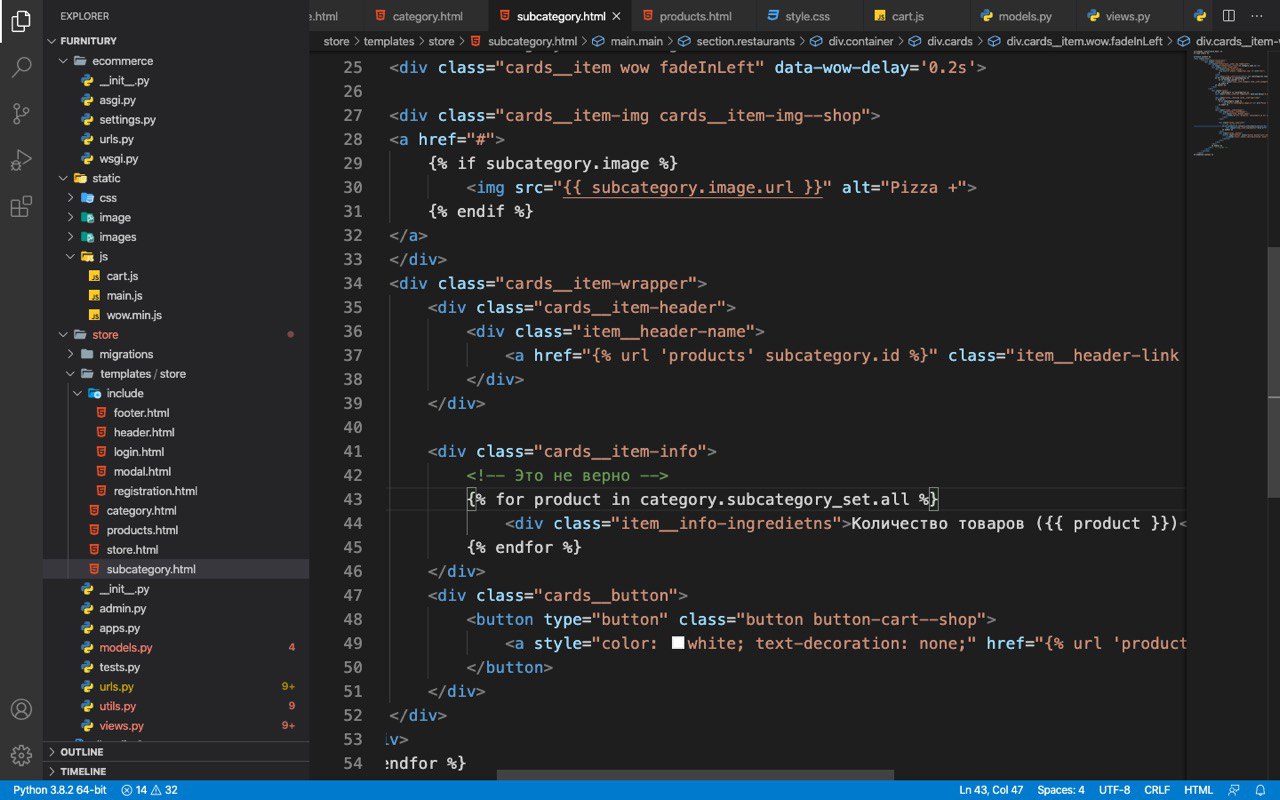1280x800 pixels.
Task: Open the Accounts icon in activity bar
Action: (21, 709)
